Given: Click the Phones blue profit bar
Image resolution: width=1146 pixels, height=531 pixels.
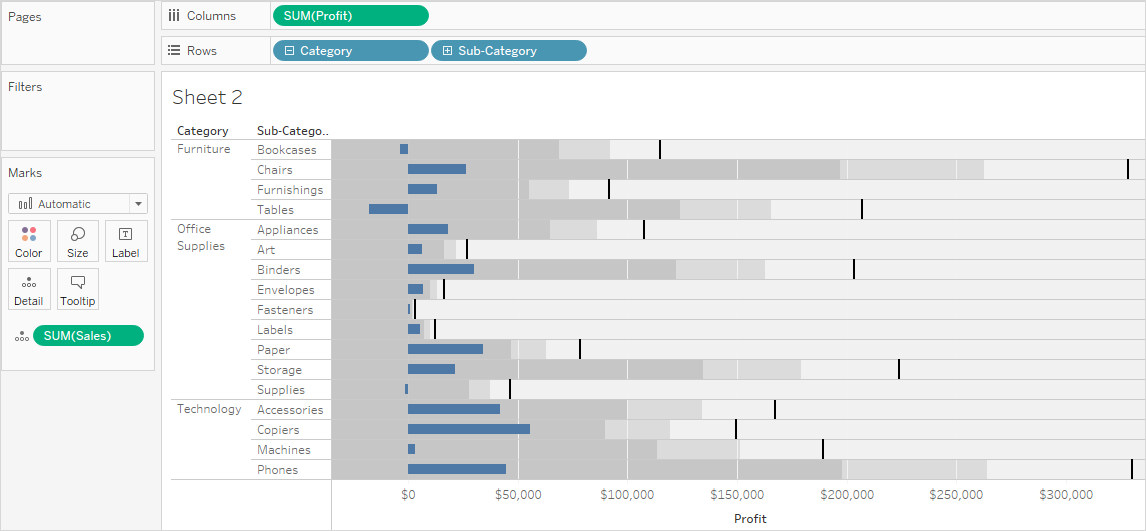Looking at the screenshot, I should (457, 469).
